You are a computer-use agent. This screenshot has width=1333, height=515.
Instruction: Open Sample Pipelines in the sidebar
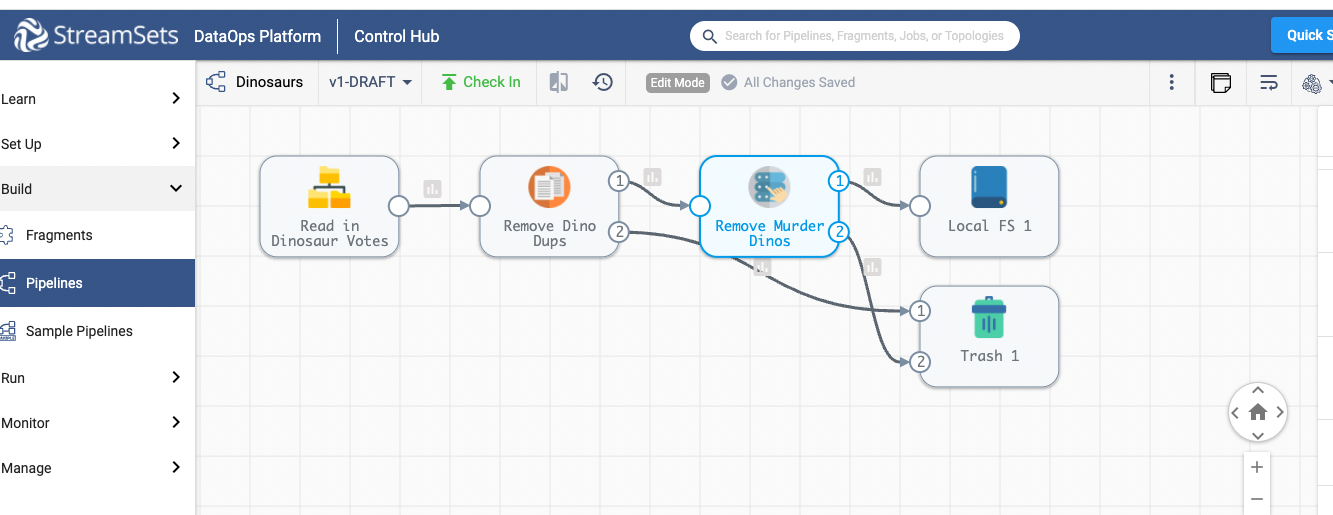point(97,331)
